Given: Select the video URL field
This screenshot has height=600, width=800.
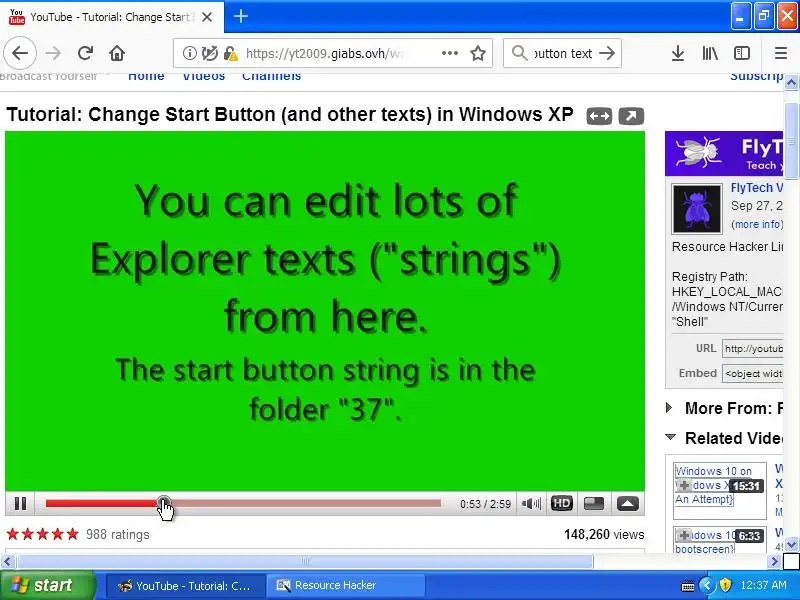Looking at the screenshot, I should [753, 348].
